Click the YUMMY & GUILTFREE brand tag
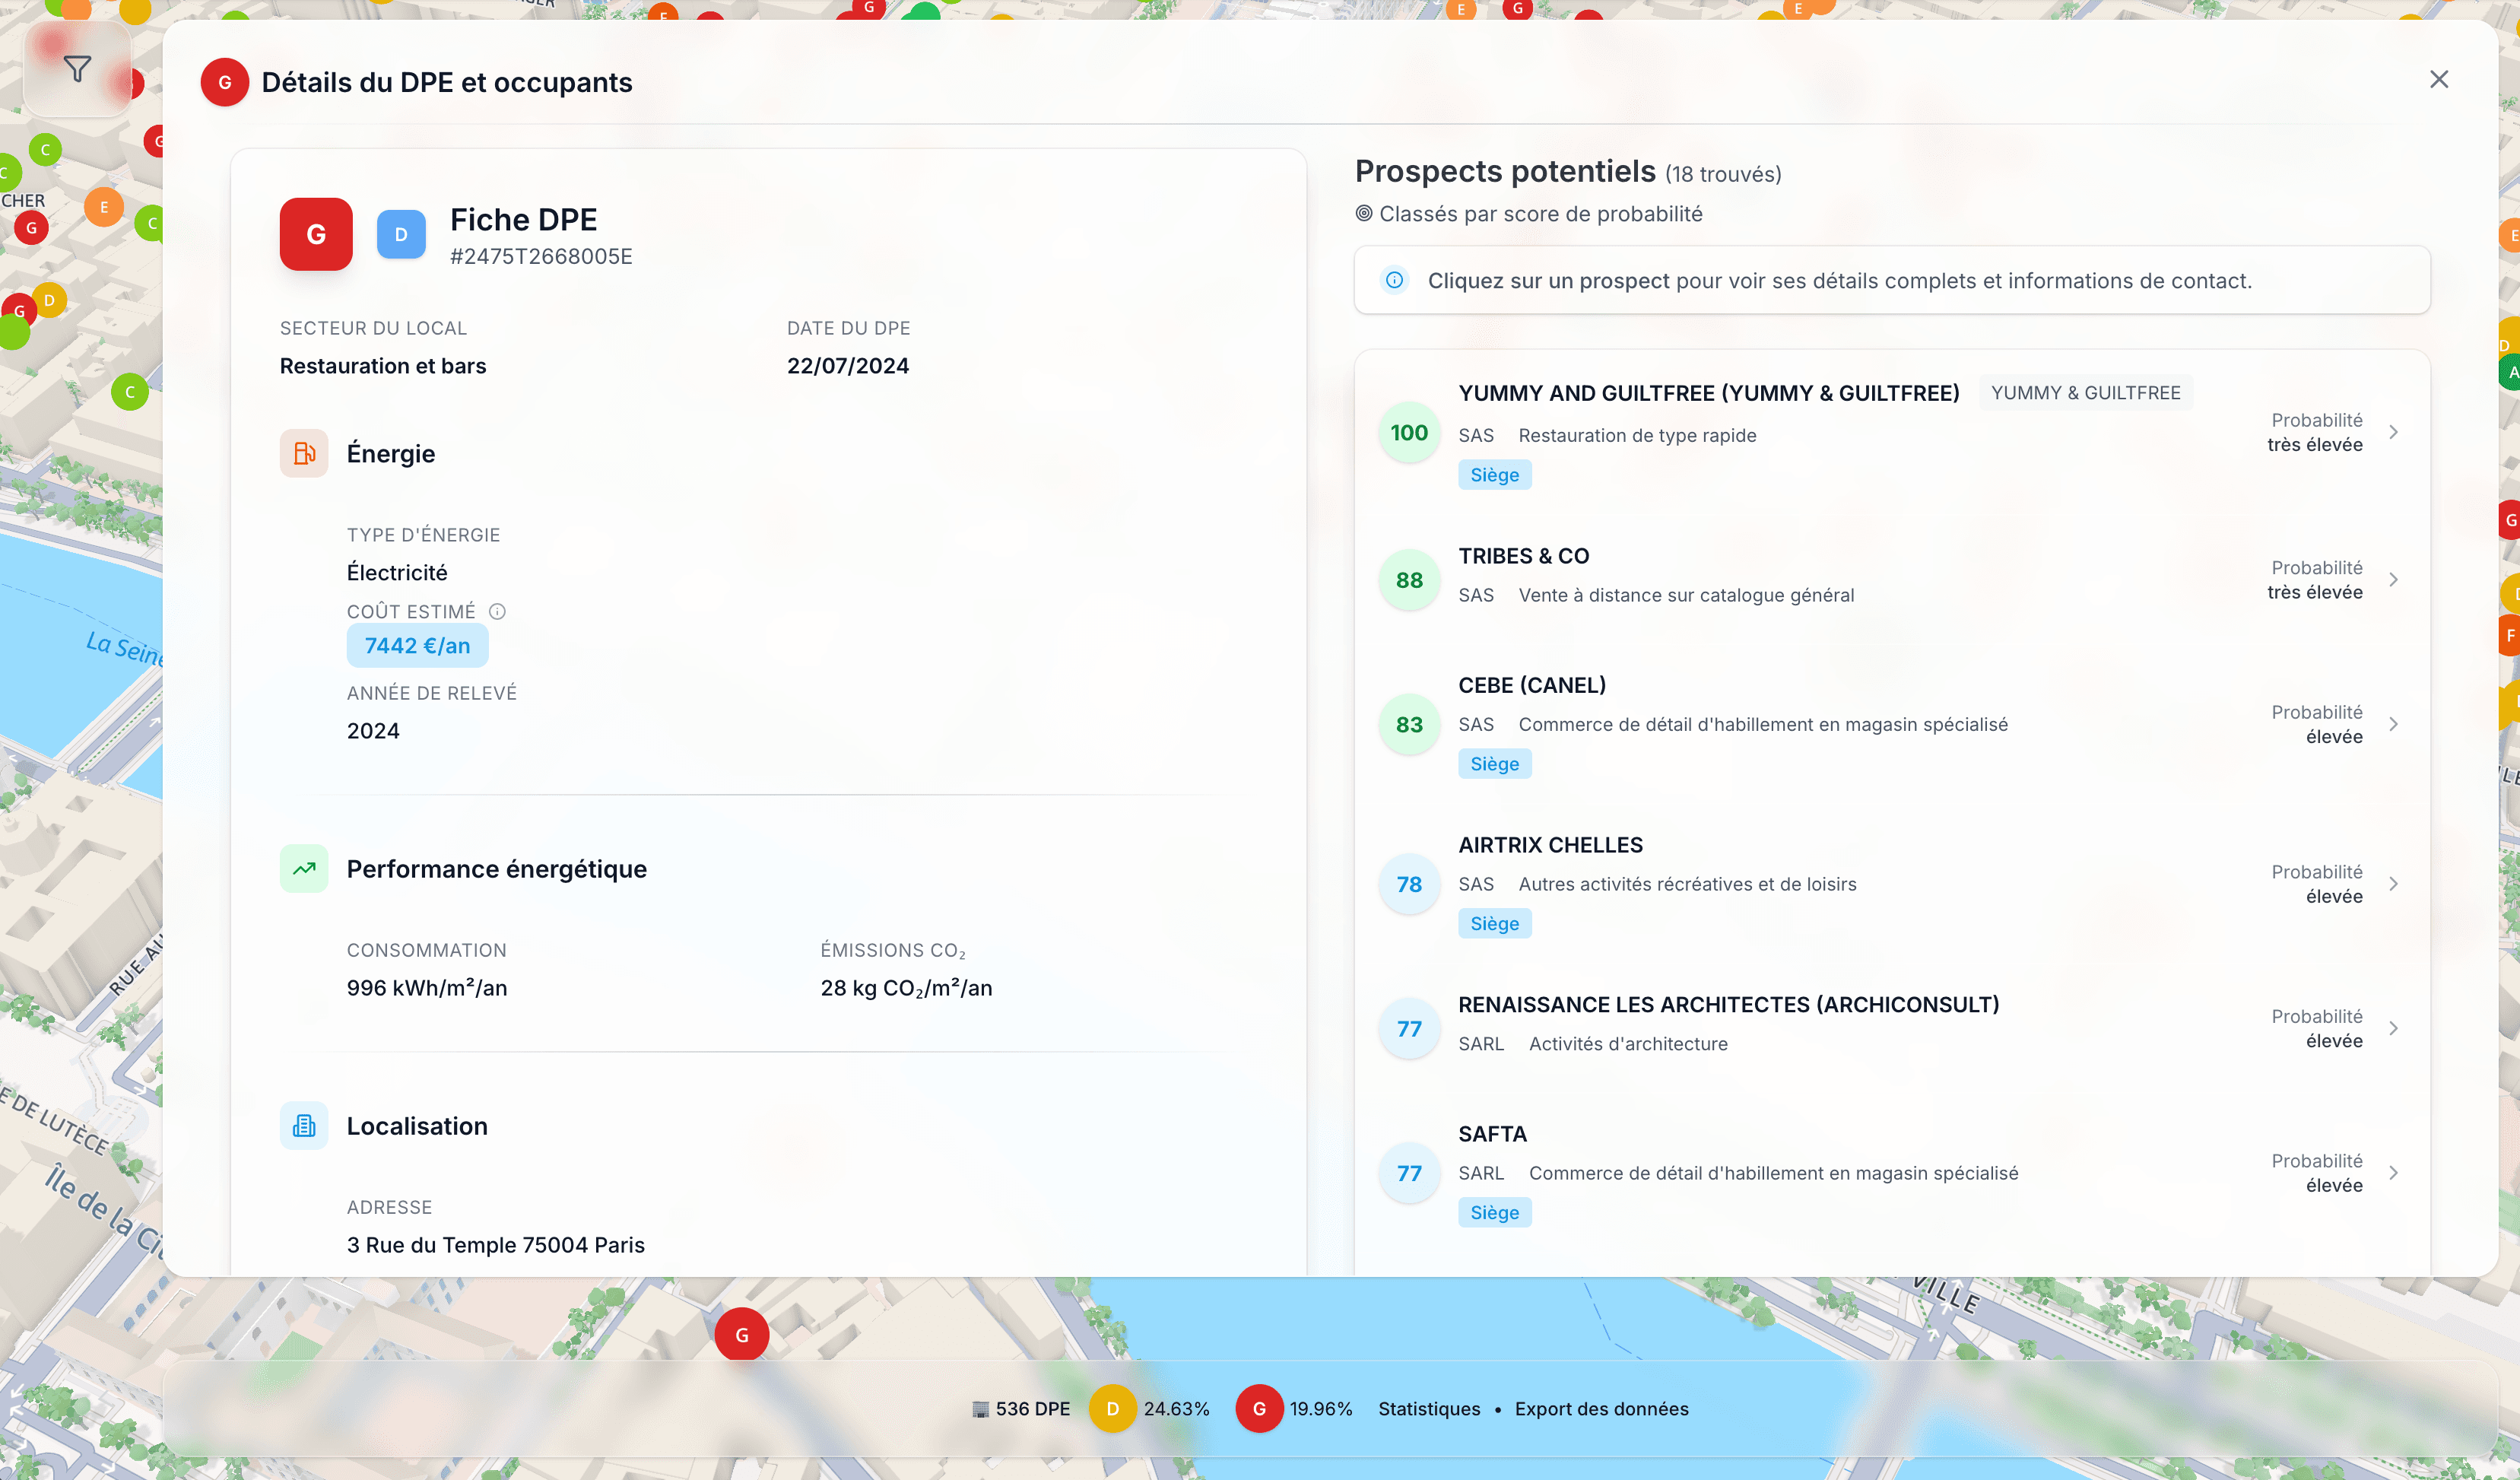Screen dimensions: 2520x1480 [x=2085, y=393]
